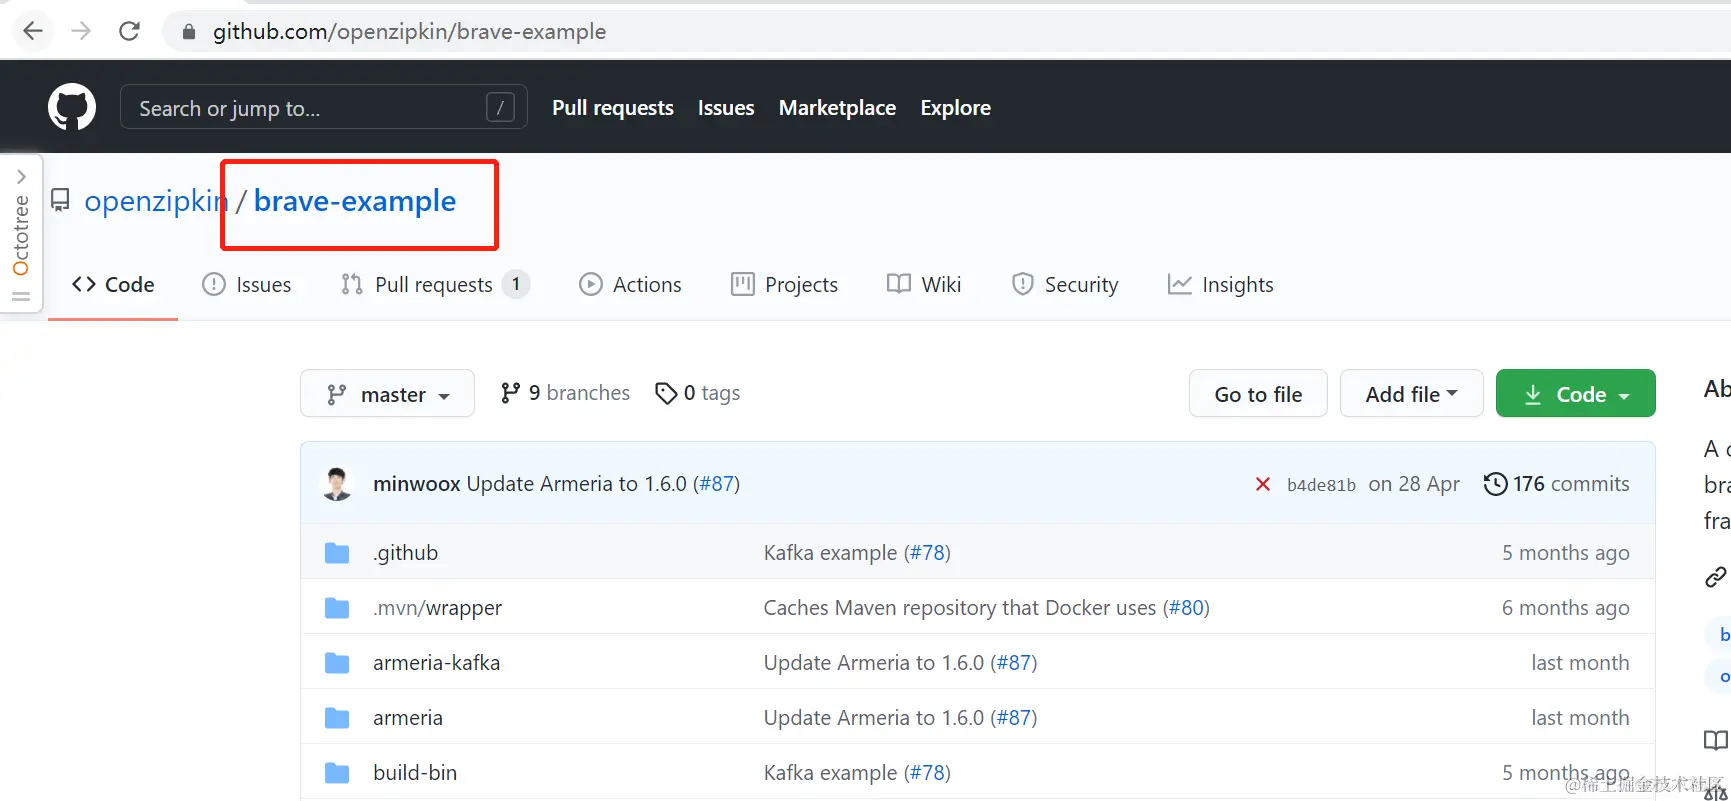Viewport: 1731px width, 801px height.
Task: Click the tag icon beside 0 tags
Action: click(665, 393)
